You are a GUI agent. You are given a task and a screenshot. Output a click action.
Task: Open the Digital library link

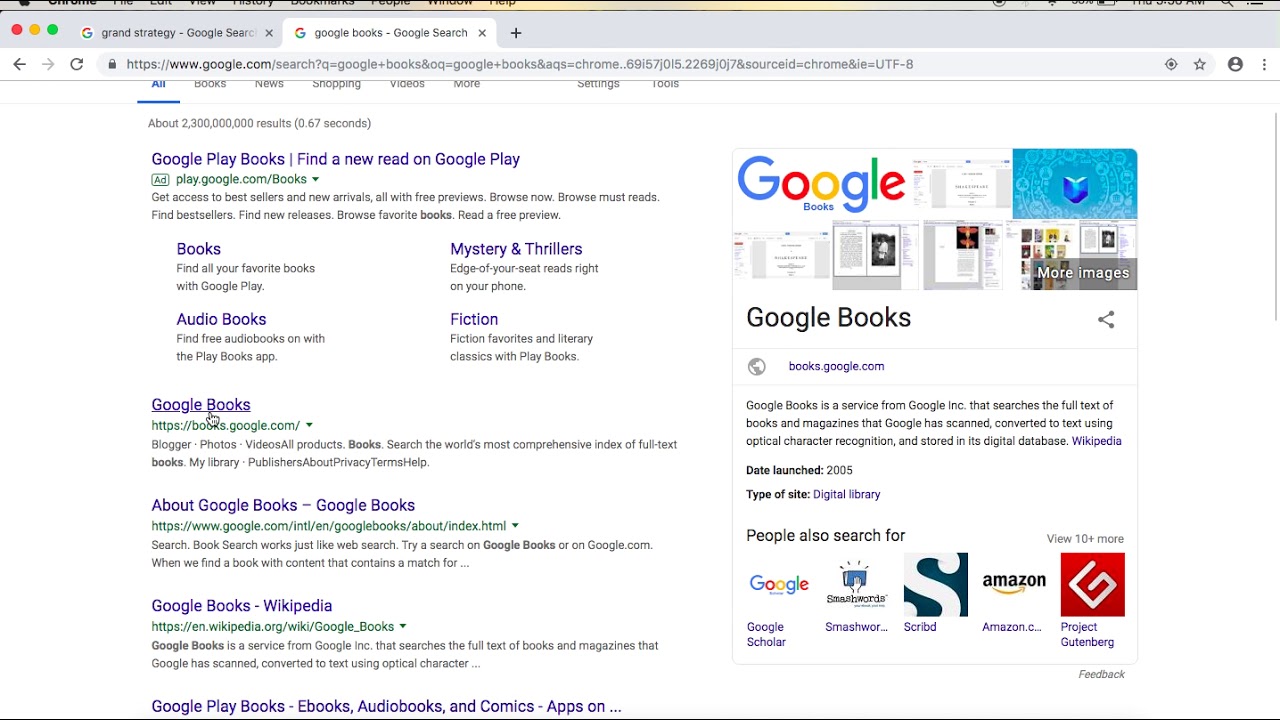point(847,494)
